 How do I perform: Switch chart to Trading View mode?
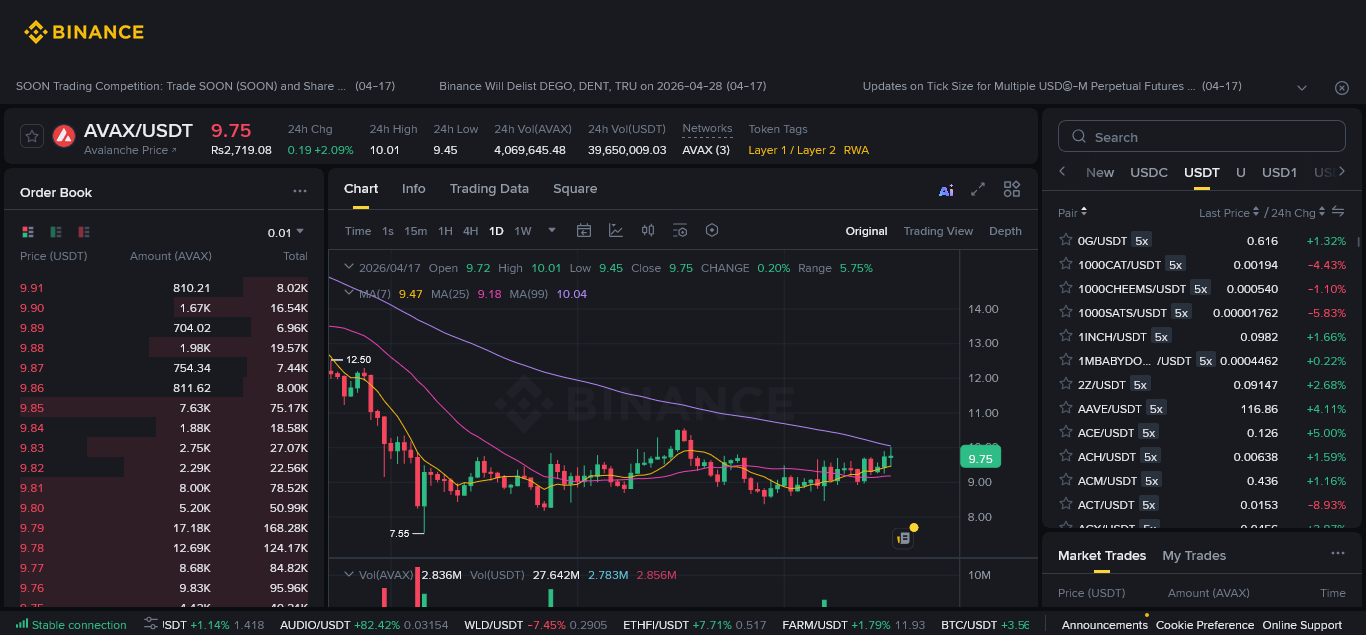(938, 231)
